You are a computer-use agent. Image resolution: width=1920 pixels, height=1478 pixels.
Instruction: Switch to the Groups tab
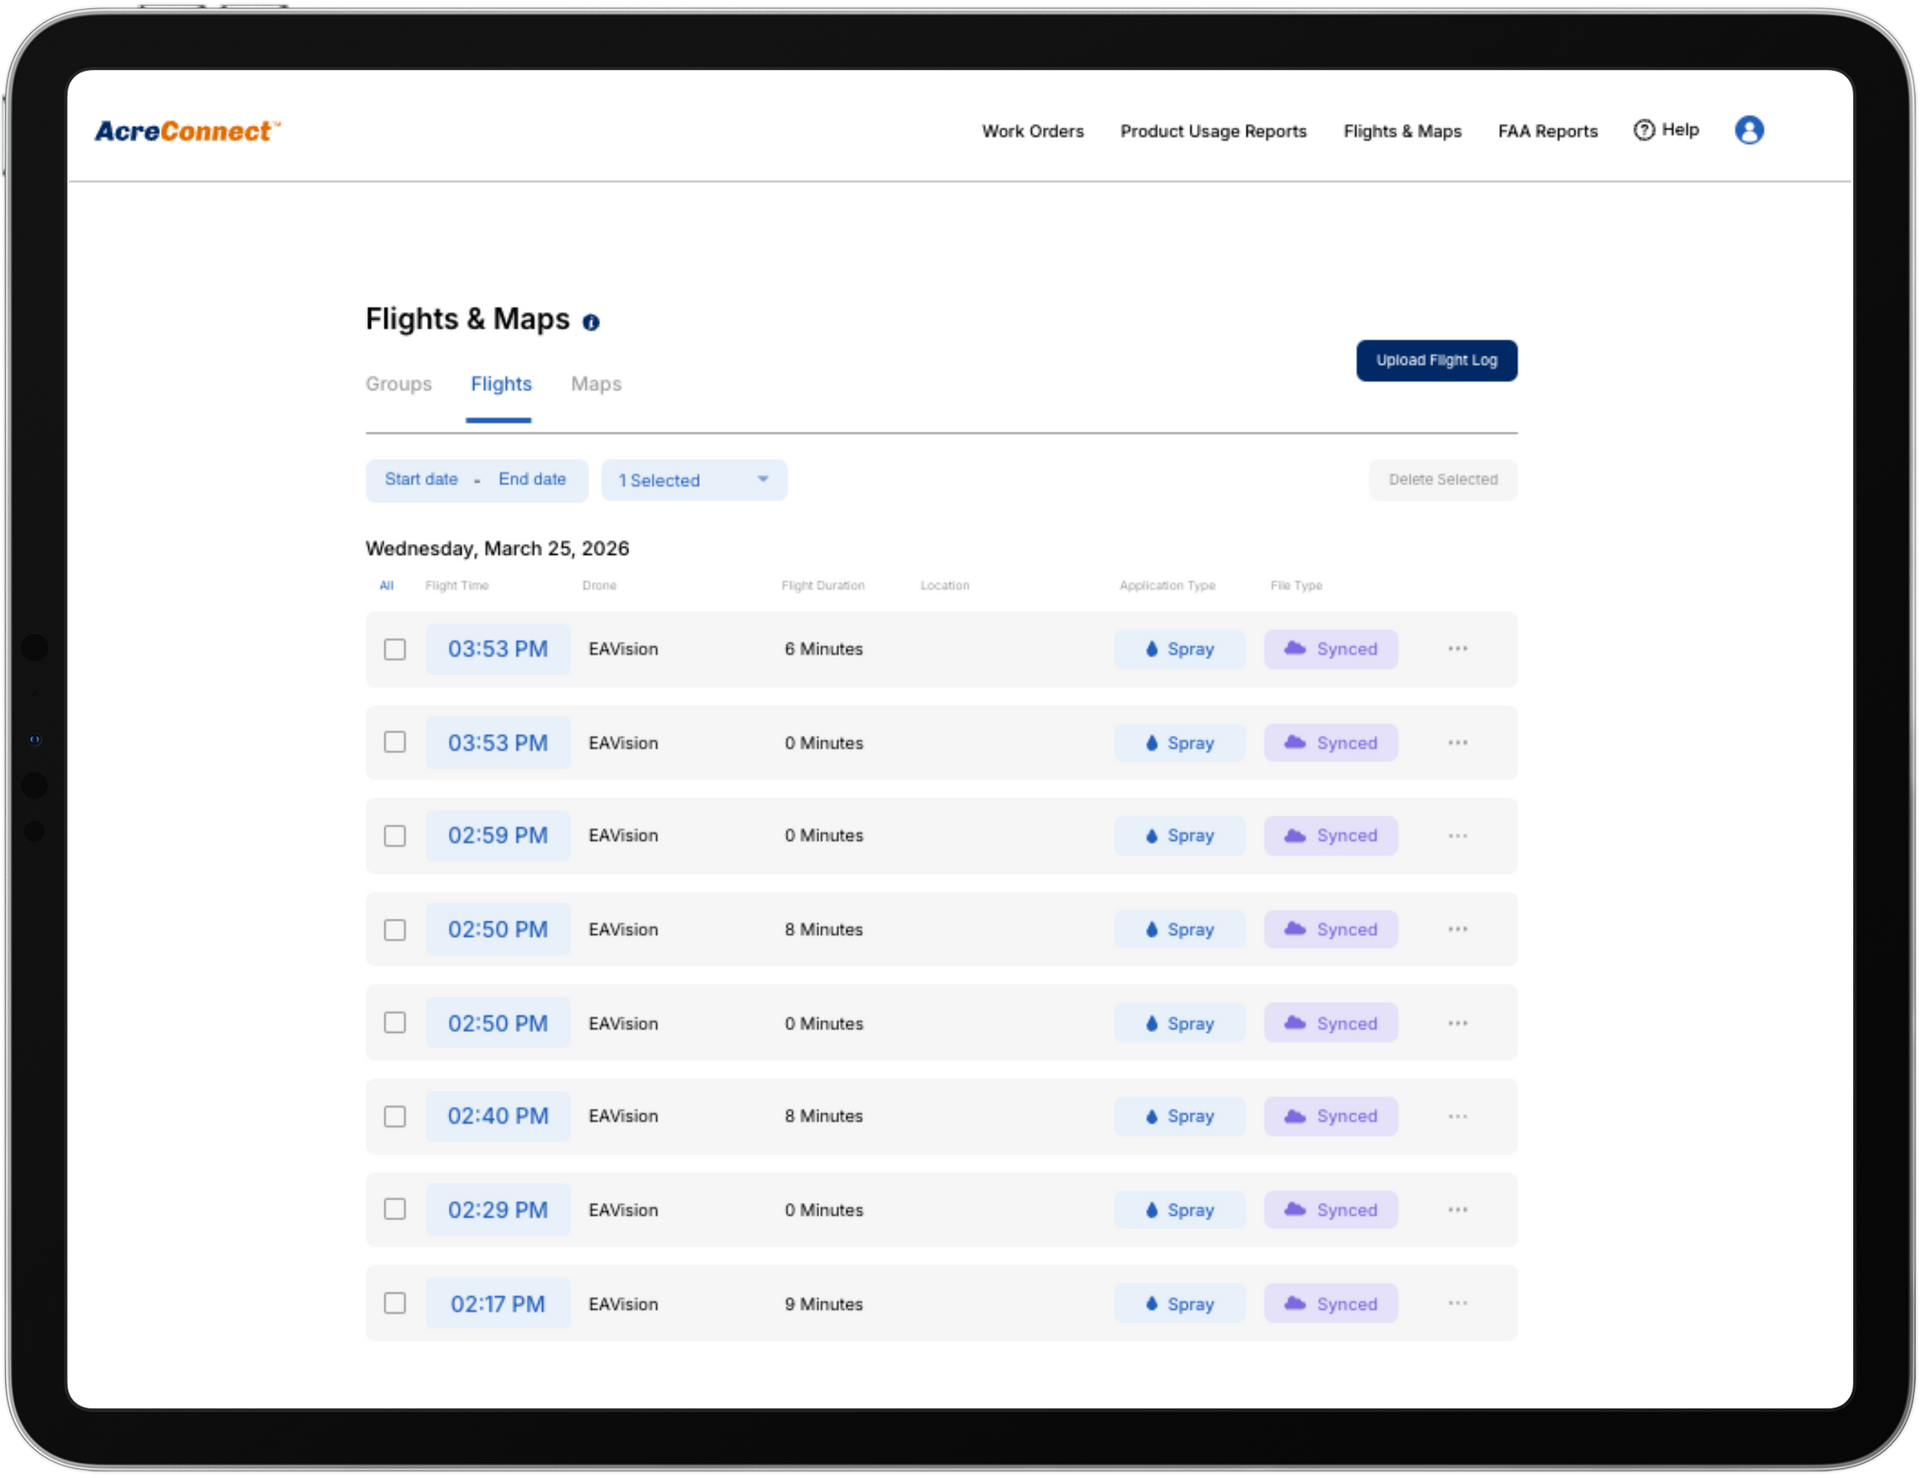tap(398, 384)
